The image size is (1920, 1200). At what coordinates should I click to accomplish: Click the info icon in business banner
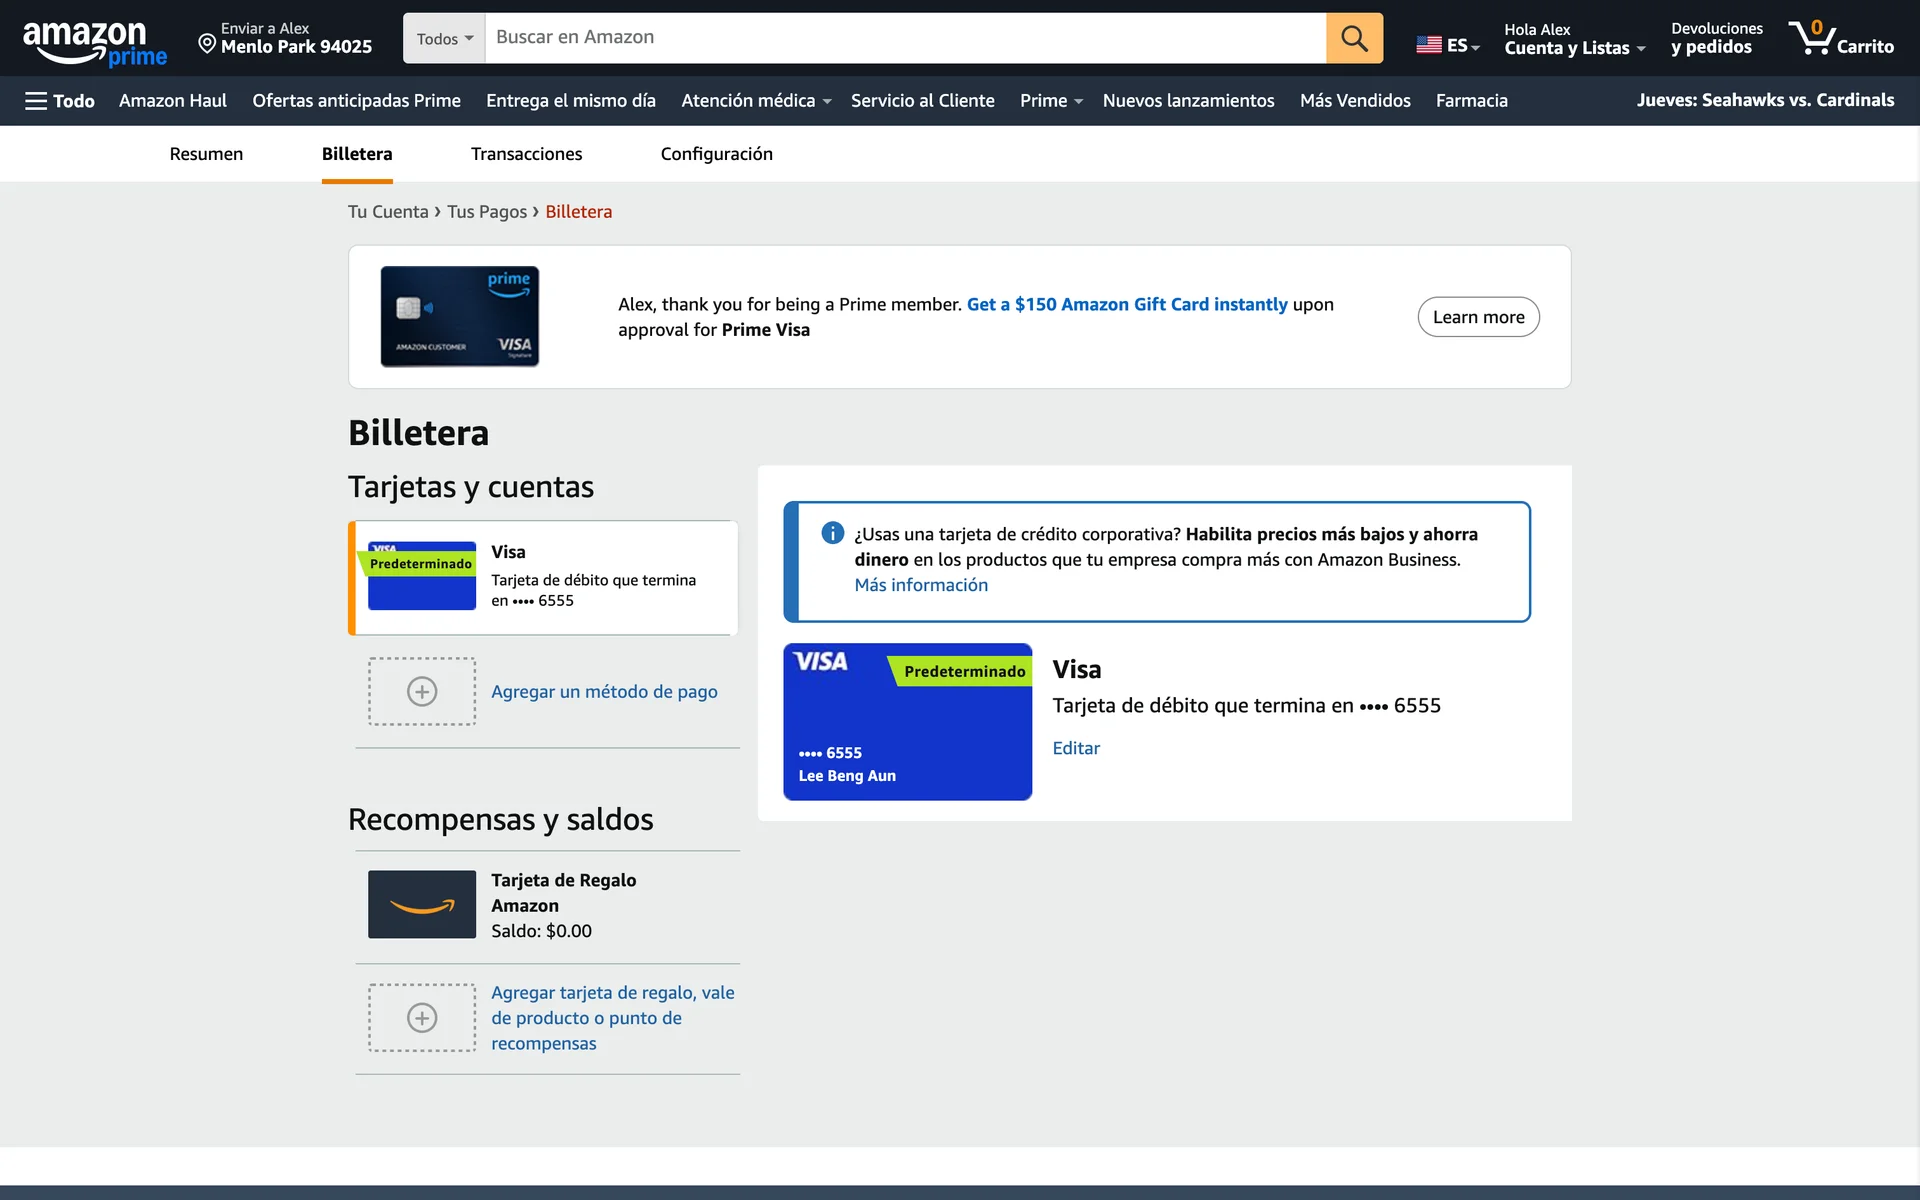[x=832, y=533]
